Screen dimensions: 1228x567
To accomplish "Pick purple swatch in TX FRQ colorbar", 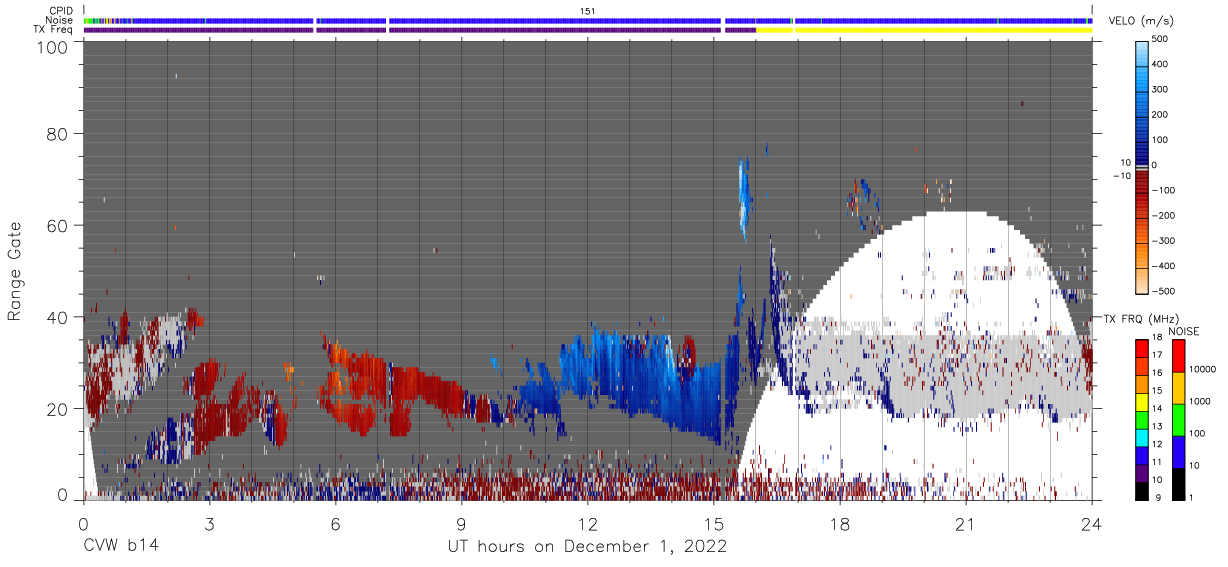I will coord(1141,472).
